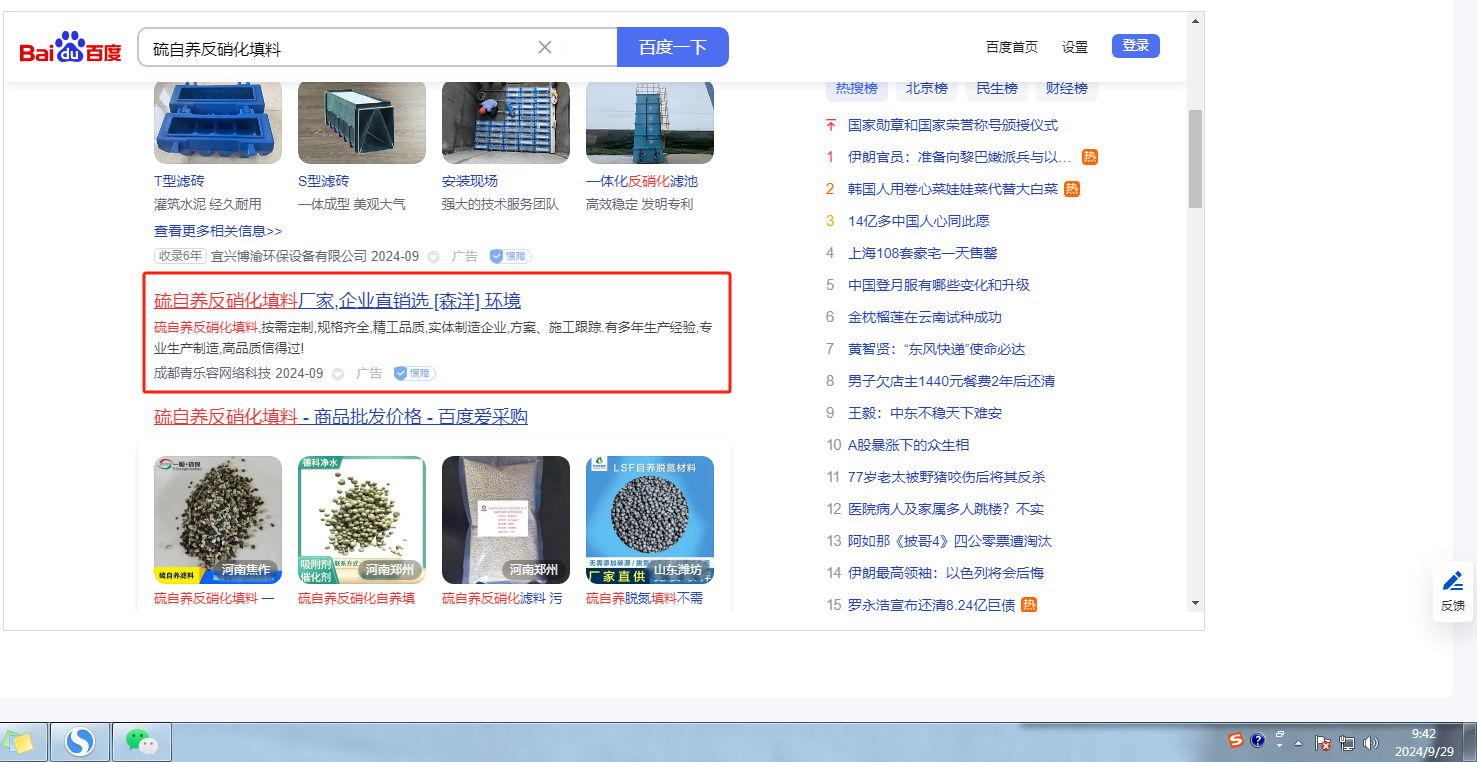Open the 14亿多中国人心同此愿 headline

click(919, 221)
